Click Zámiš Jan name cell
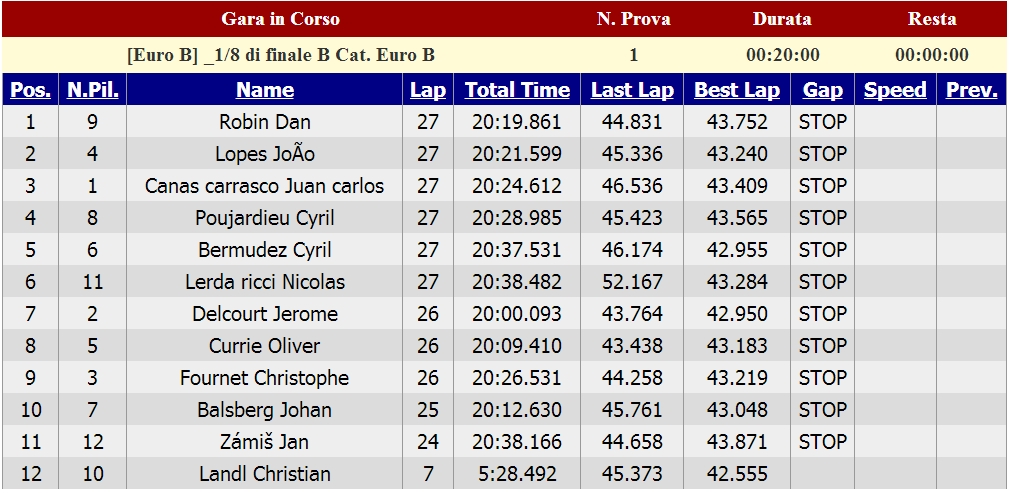This screenshot has height=493, width=1011. point(264,441)
